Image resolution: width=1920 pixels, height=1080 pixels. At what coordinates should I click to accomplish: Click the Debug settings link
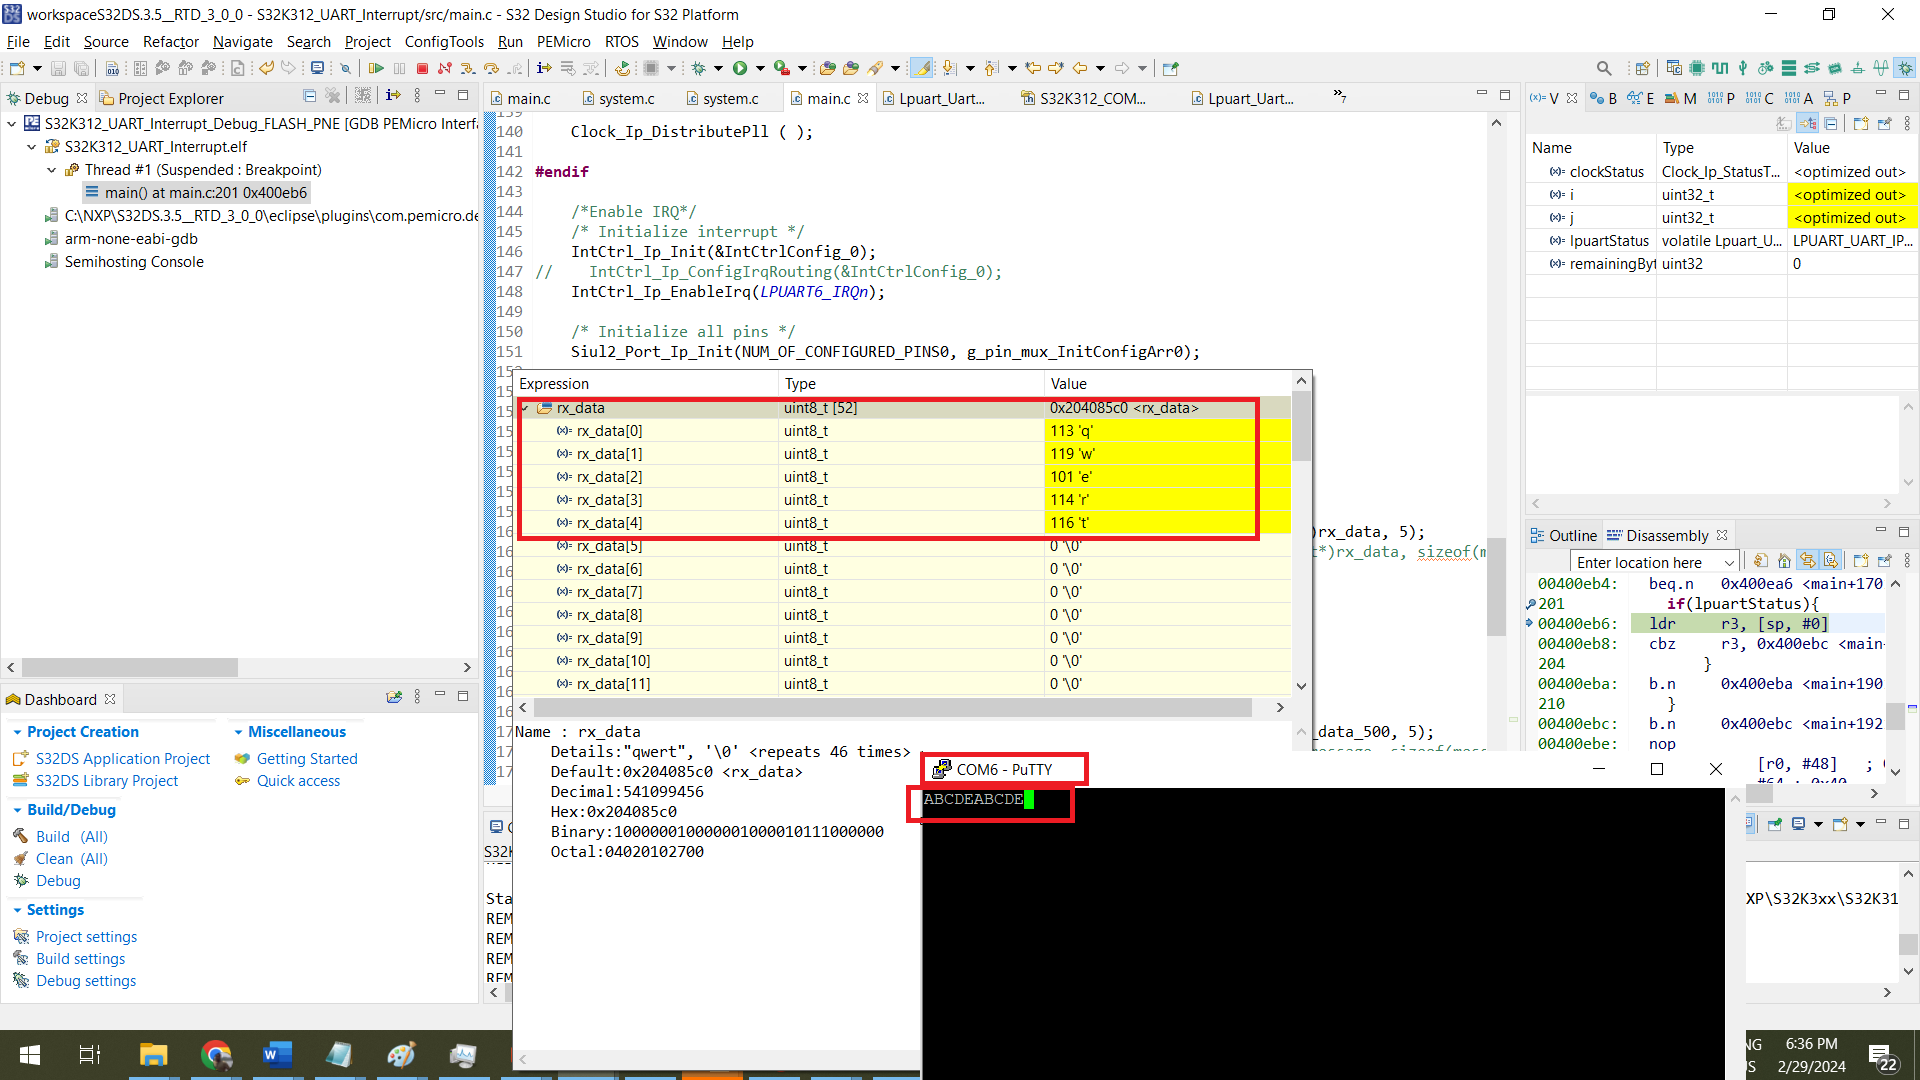point(86,980)
